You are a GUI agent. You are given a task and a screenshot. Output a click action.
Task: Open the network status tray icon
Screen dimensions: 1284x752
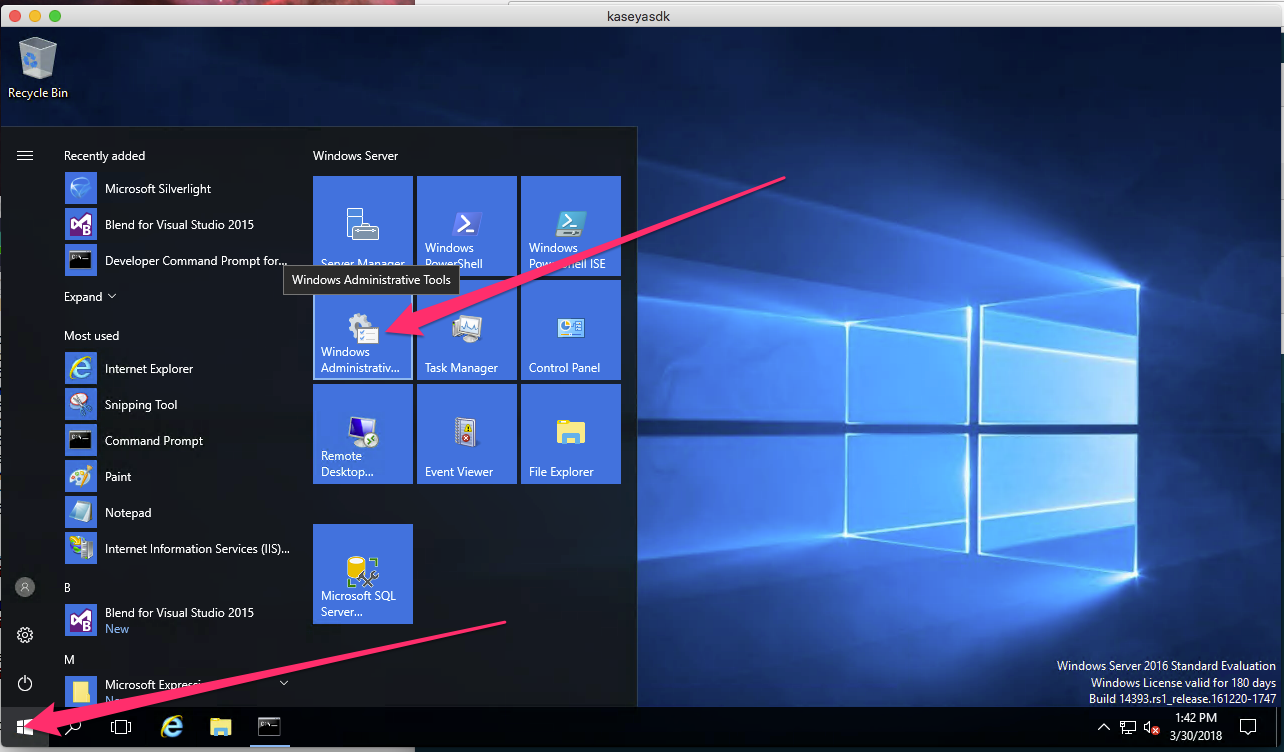tap(1127, 727)
